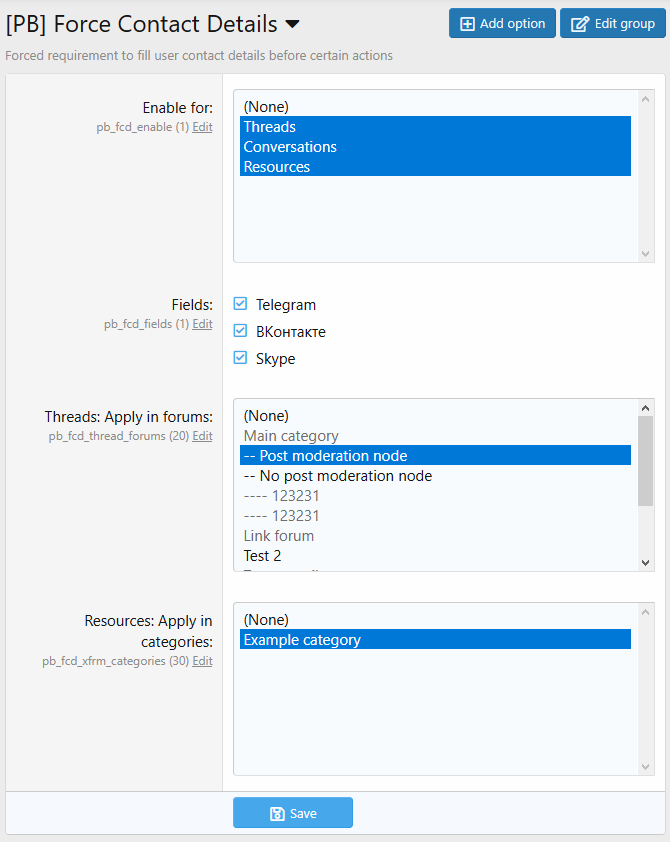The image size is (670, 842).
Task: Click Edit link for pb_fcd_fields
Action: [x=202, y=324]
